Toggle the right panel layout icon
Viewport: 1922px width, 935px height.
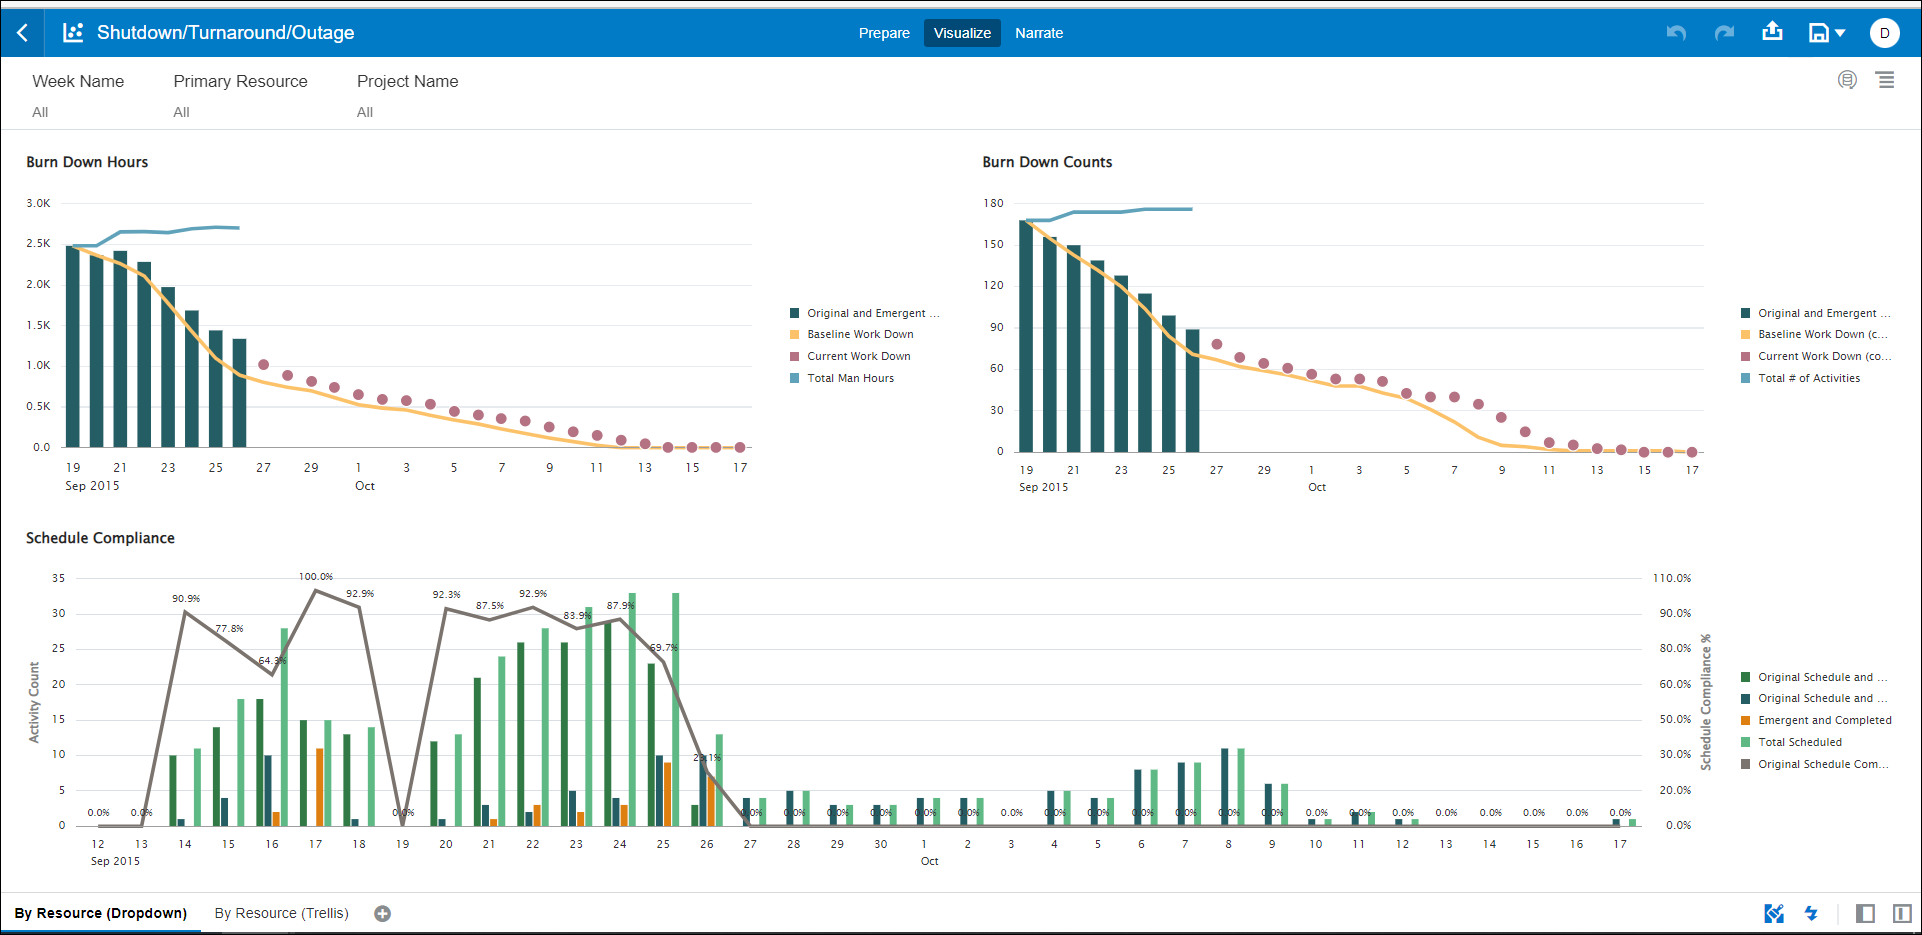click(x=1902, y=913)
